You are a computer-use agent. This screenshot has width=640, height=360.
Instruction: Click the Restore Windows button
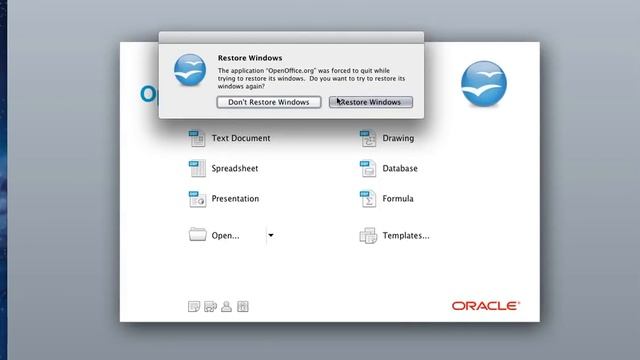click(x=371, y=102)
